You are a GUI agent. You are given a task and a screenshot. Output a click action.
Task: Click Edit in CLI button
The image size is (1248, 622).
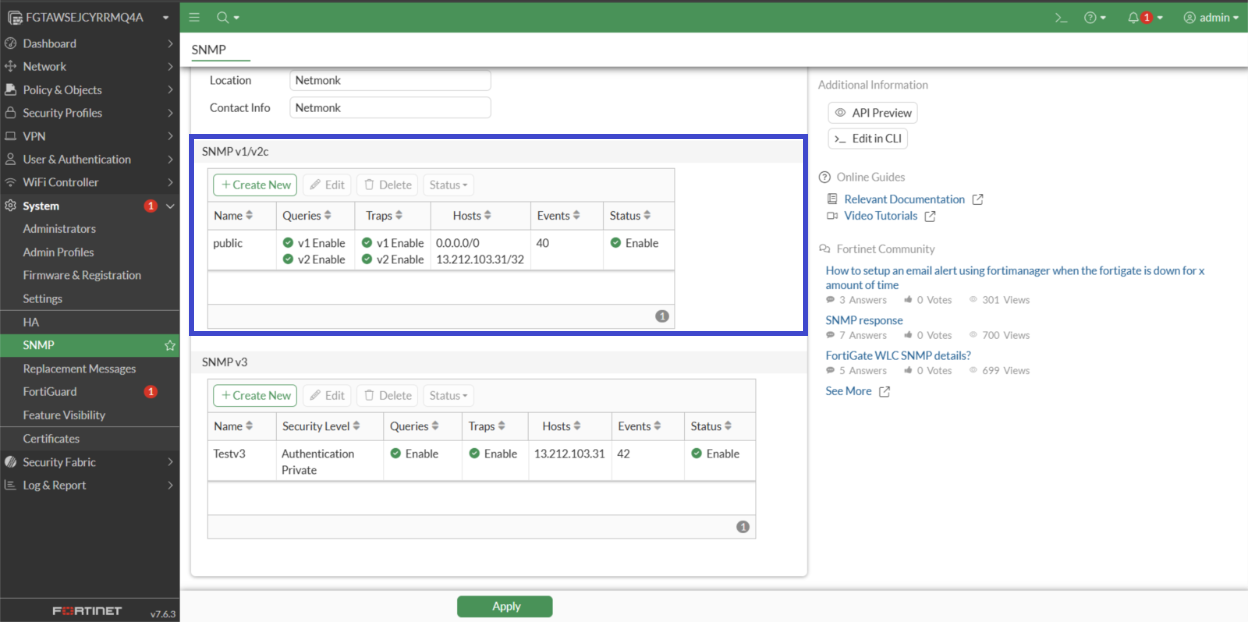(868, 139)
